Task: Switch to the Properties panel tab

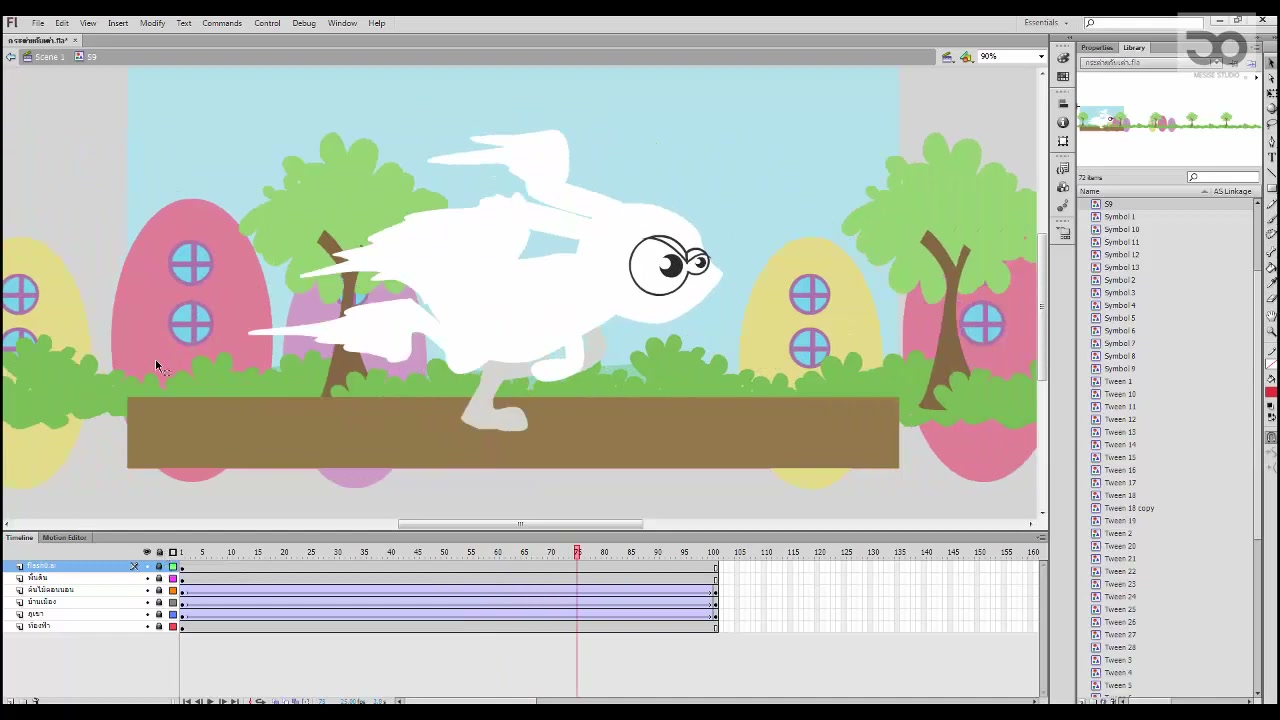Action: pos(1097,48)
